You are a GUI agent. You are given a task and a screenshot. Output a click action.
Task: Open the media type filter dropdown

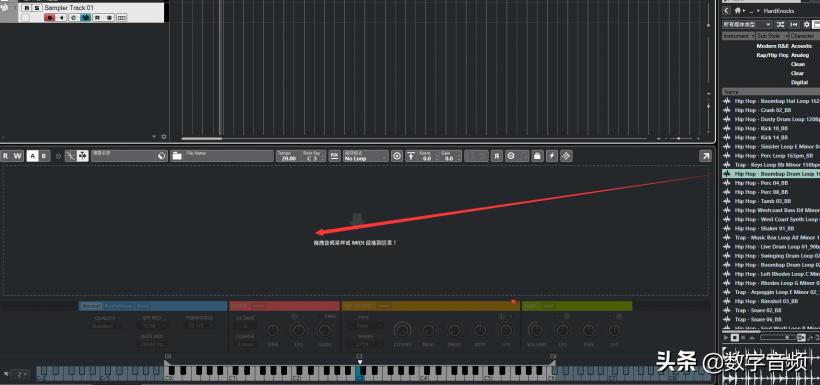pyautogui.click(x=747, y=25)
